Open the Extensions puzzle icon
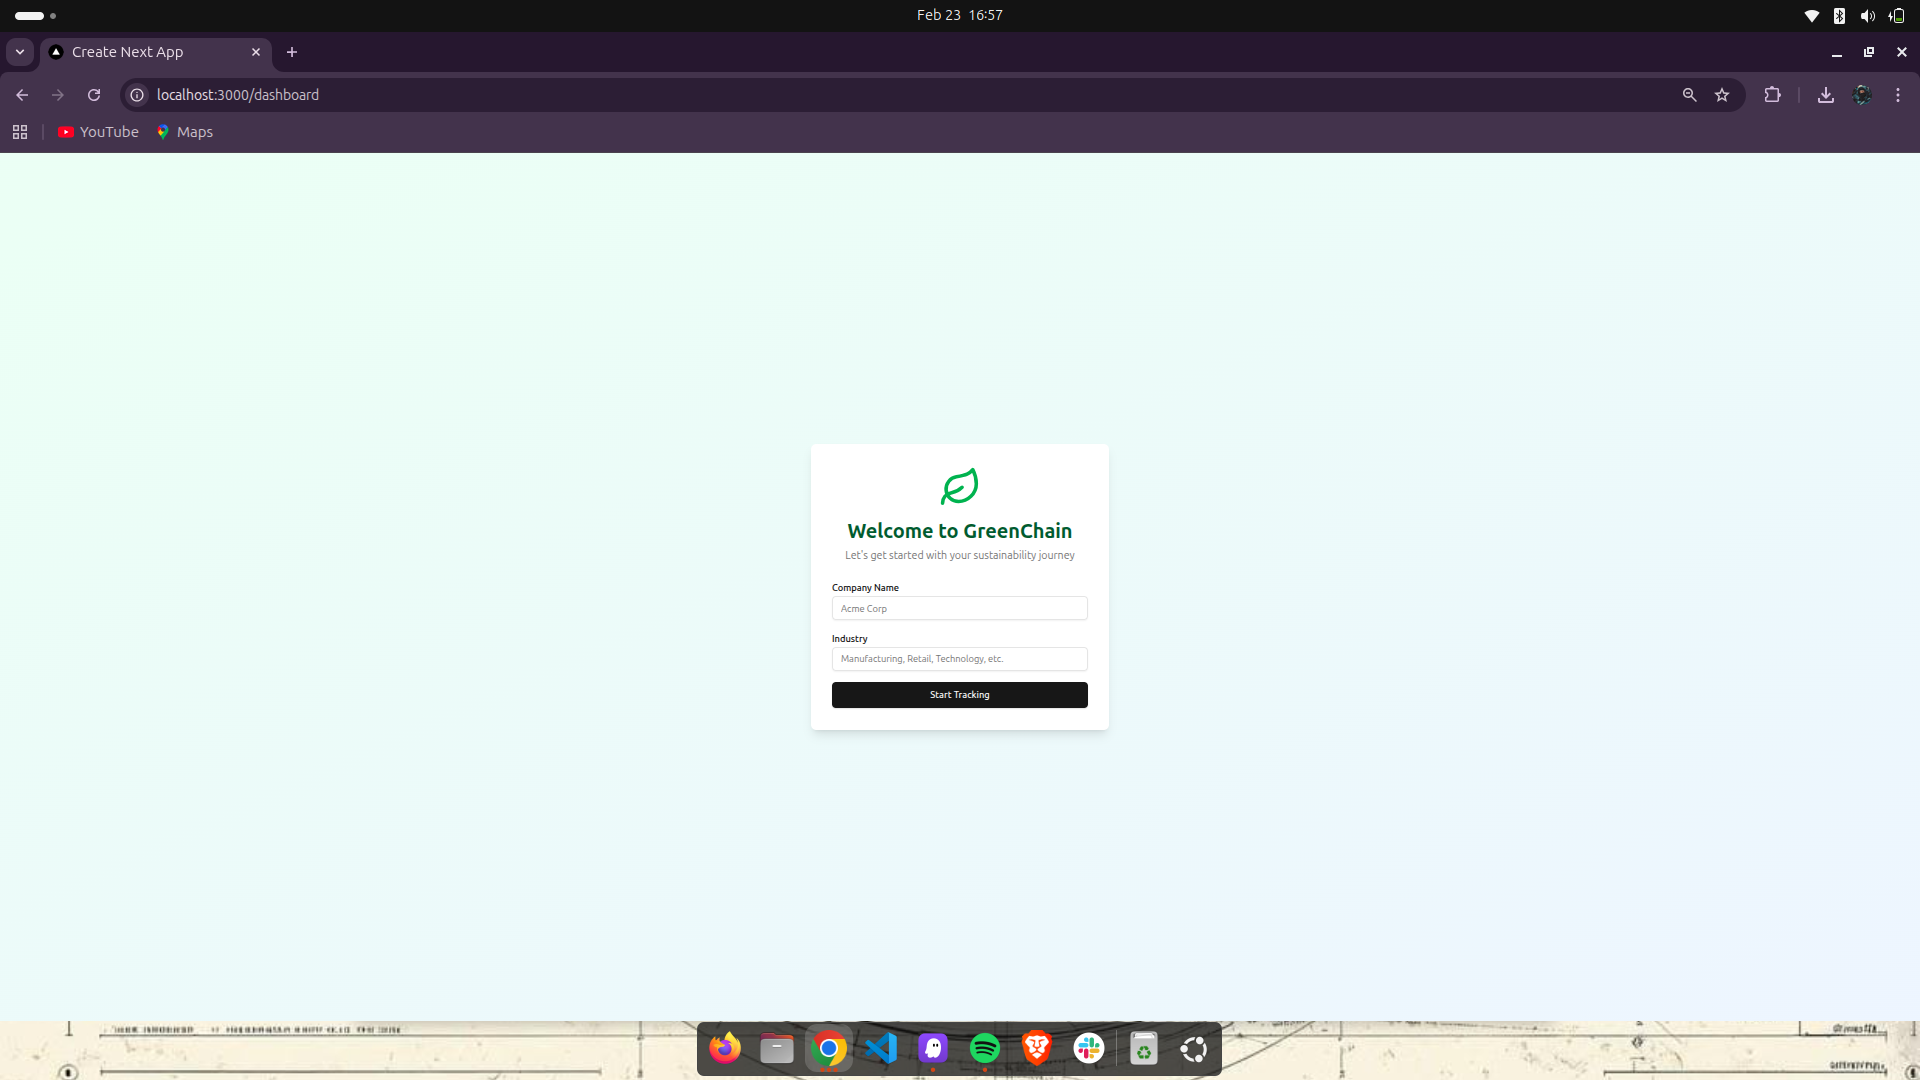 [x=1772, y=95]
